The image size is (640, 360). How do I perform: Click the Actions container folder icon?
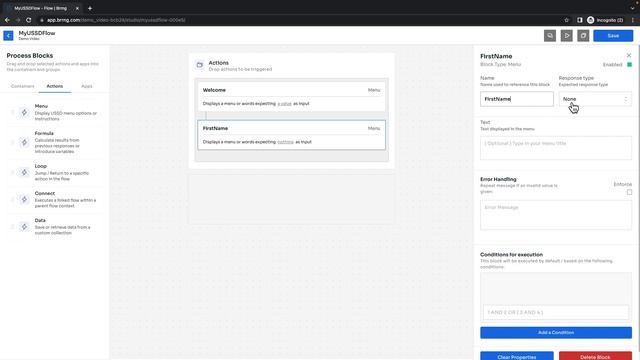pyautogui.click(x=200, y=65)
